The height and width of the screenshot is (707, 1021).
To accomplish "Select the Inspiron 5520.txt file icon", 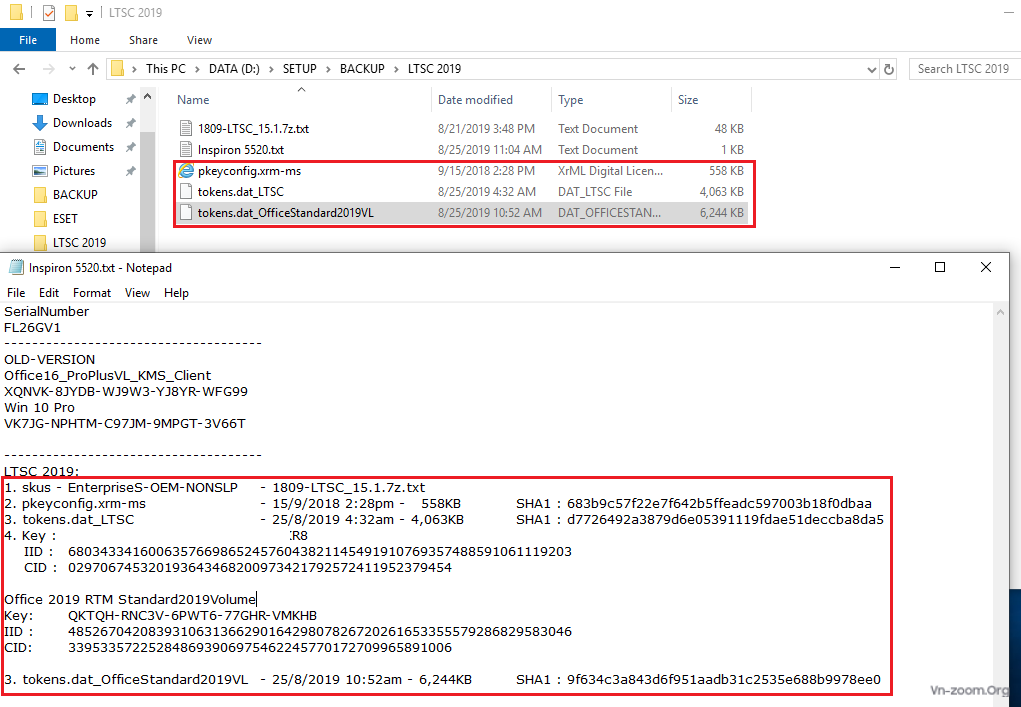I will (x=186, y=150).
